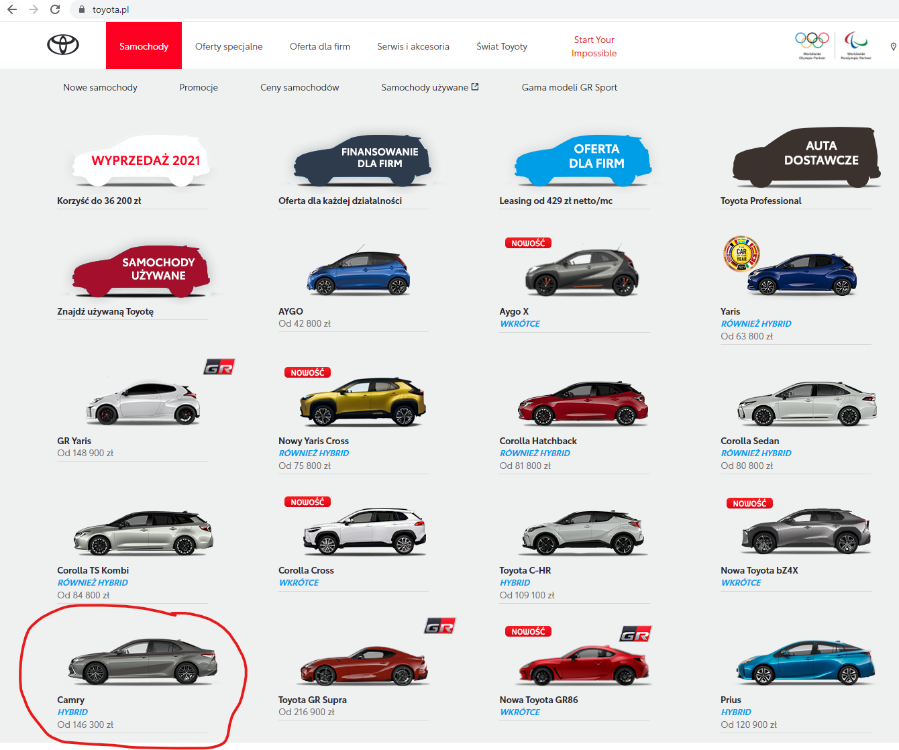The image size is (899, 750).
Task: Select the Samochody menu tab
Action: 144,46
